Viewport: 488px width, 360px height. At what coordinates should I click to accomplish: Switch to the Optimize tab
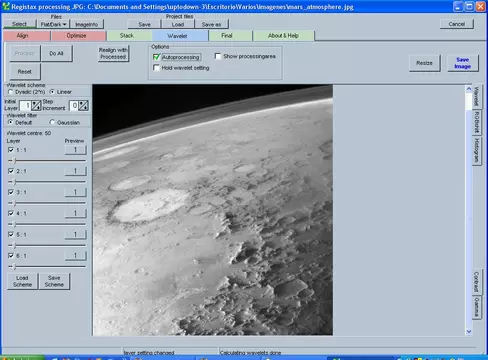tap(79, 36)
